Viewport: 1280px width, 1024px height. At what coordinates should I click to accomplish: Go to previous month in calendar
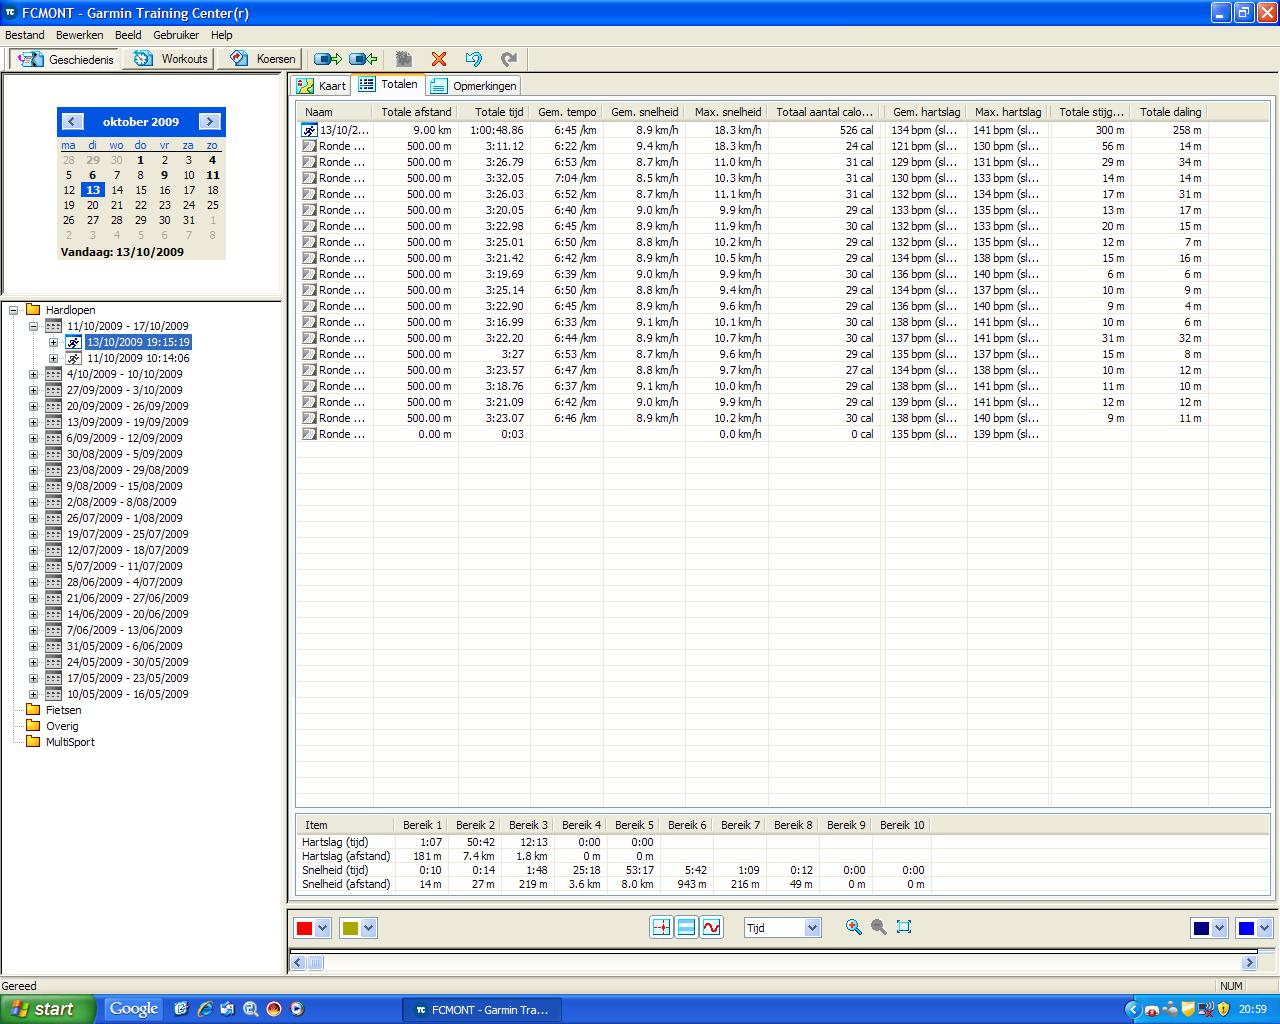click(x=72, y=121)
